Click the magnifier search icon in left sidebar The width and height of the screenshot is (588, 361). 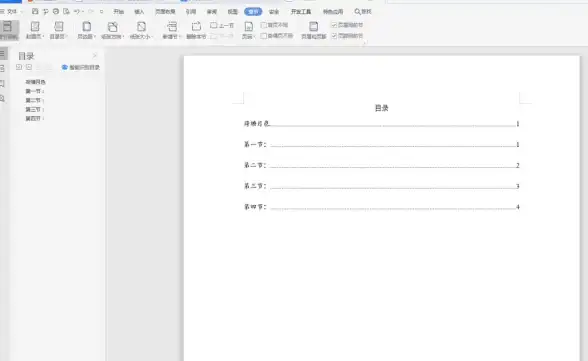click(x=2, y=99)
